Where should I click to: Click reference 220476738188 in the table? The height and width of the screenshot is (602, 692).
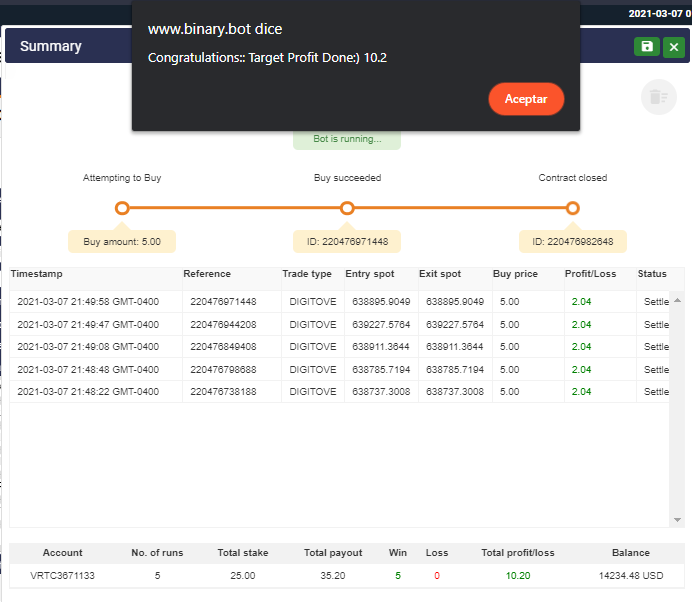point(223,392)
